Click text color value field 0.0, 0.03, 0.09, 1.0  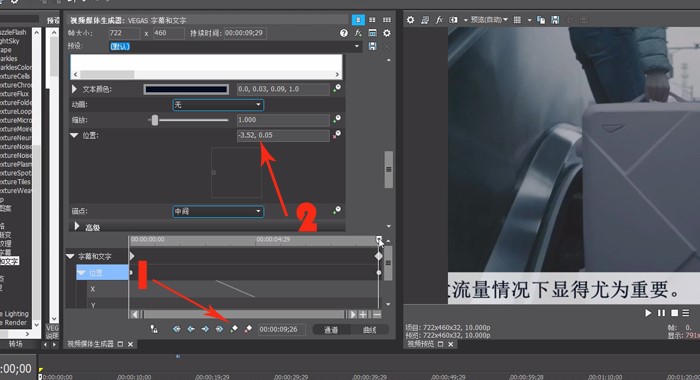[283, 89]
